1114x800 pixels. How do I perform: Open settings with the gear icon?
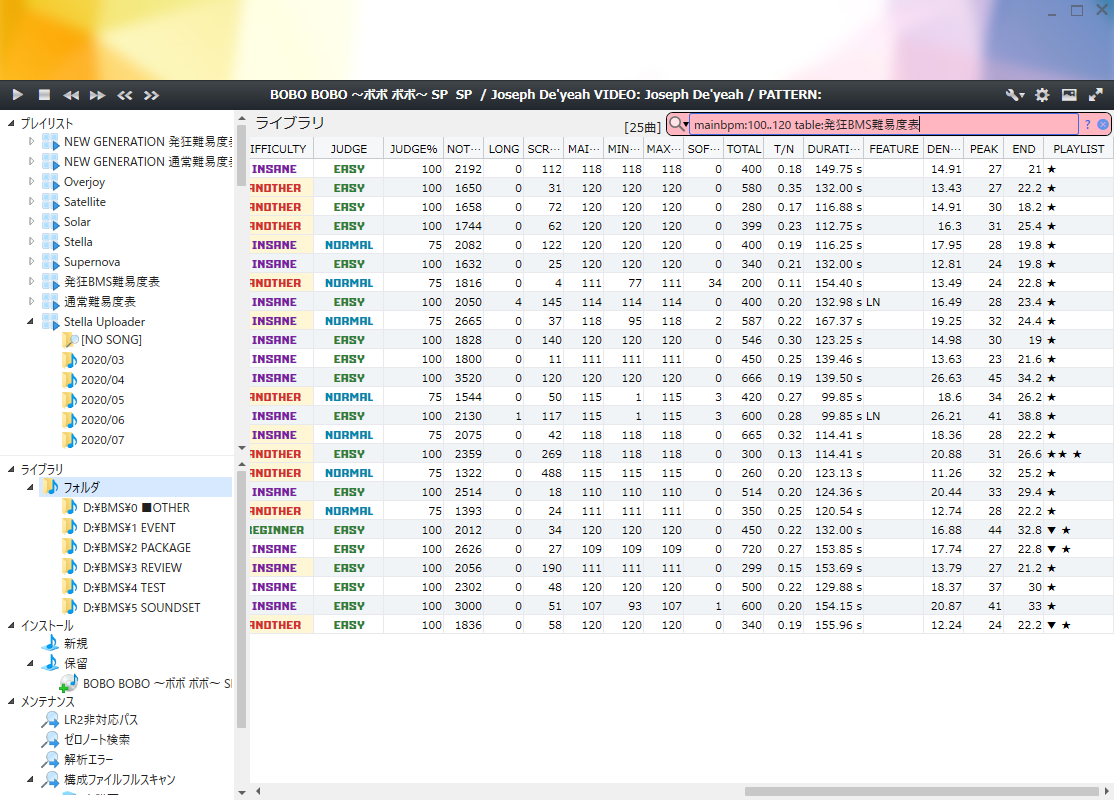1042,95
